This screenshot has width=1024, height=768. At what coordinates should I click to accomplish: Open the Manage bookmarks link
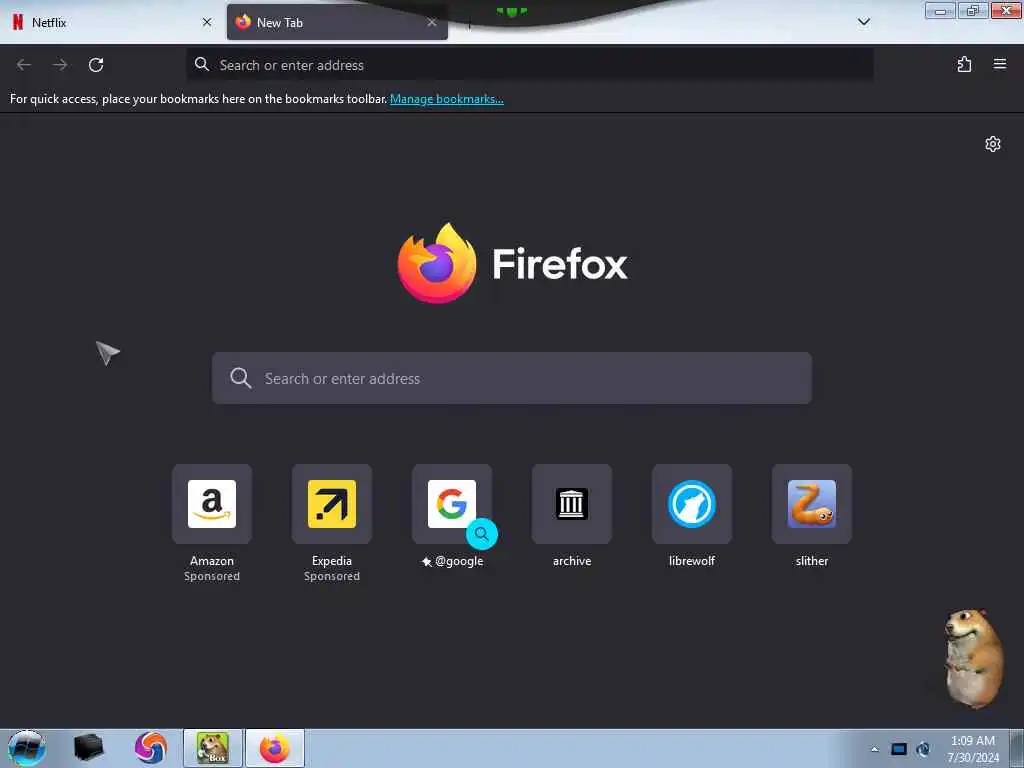(x=447, y=99)
